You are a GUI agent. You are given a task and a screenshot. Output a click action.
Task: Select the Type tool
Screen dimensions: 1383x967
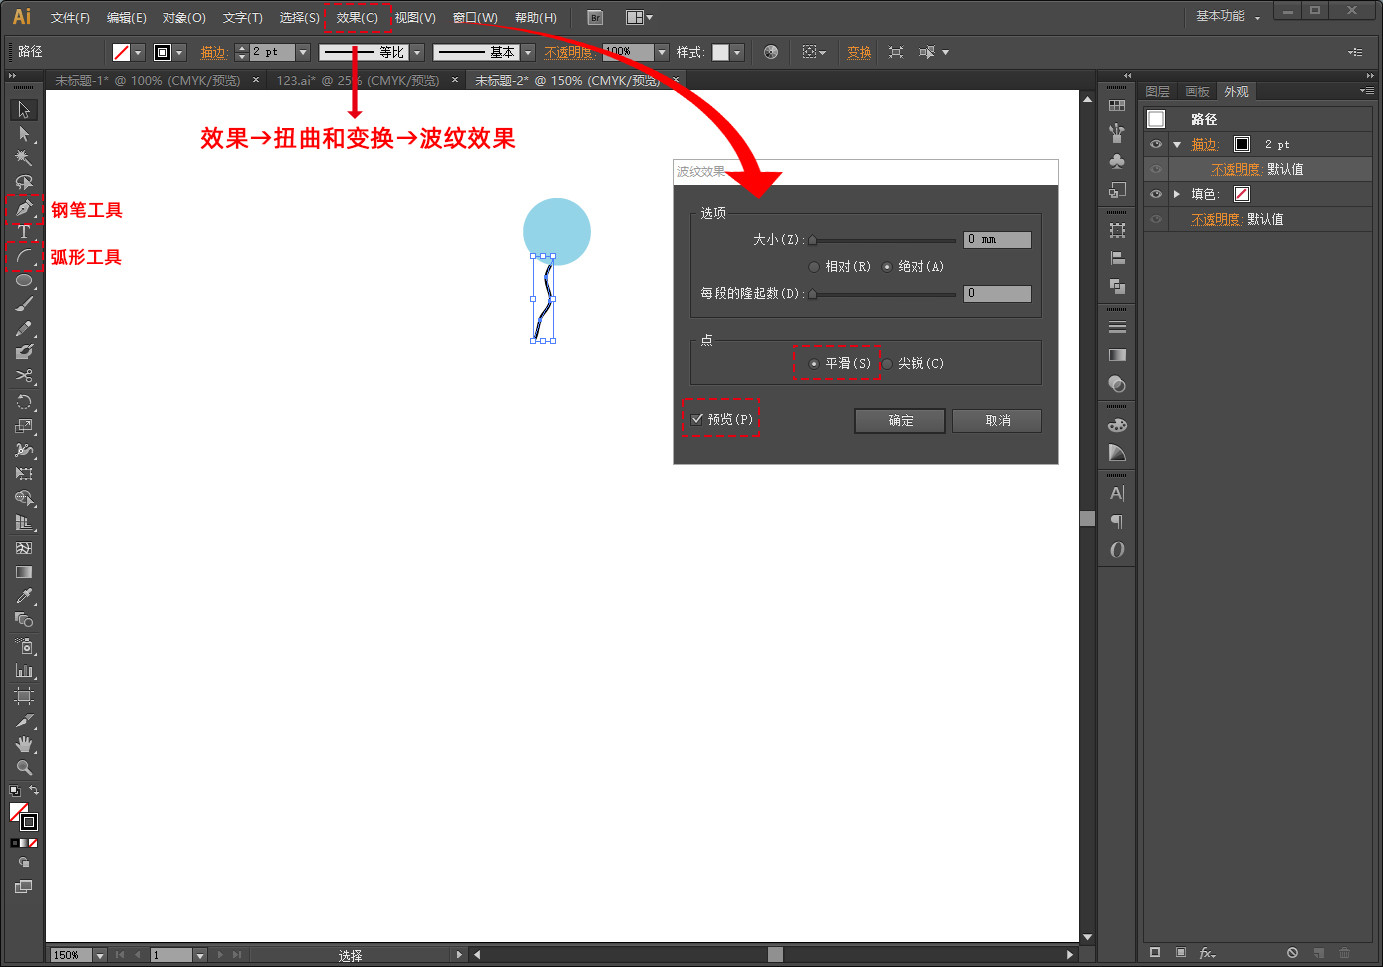click(x=24, y=232)
